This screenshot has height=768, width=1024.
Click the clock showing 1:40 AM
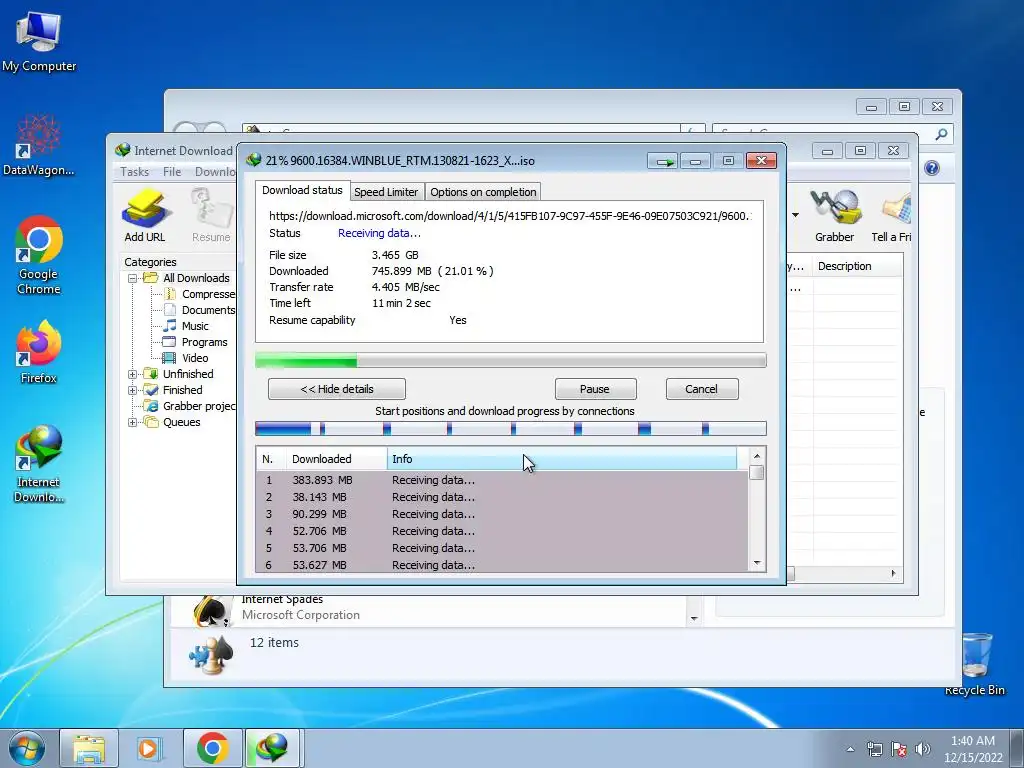pyautogui.click(x=973, y=741)
